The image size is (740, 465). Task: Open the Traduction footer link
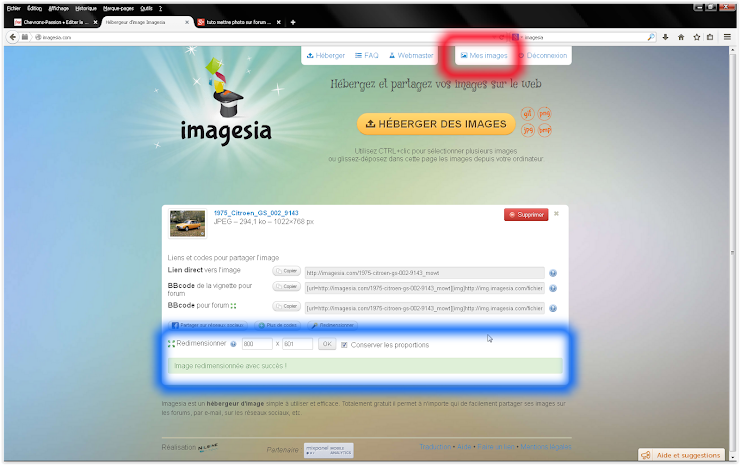click(435, 447)
